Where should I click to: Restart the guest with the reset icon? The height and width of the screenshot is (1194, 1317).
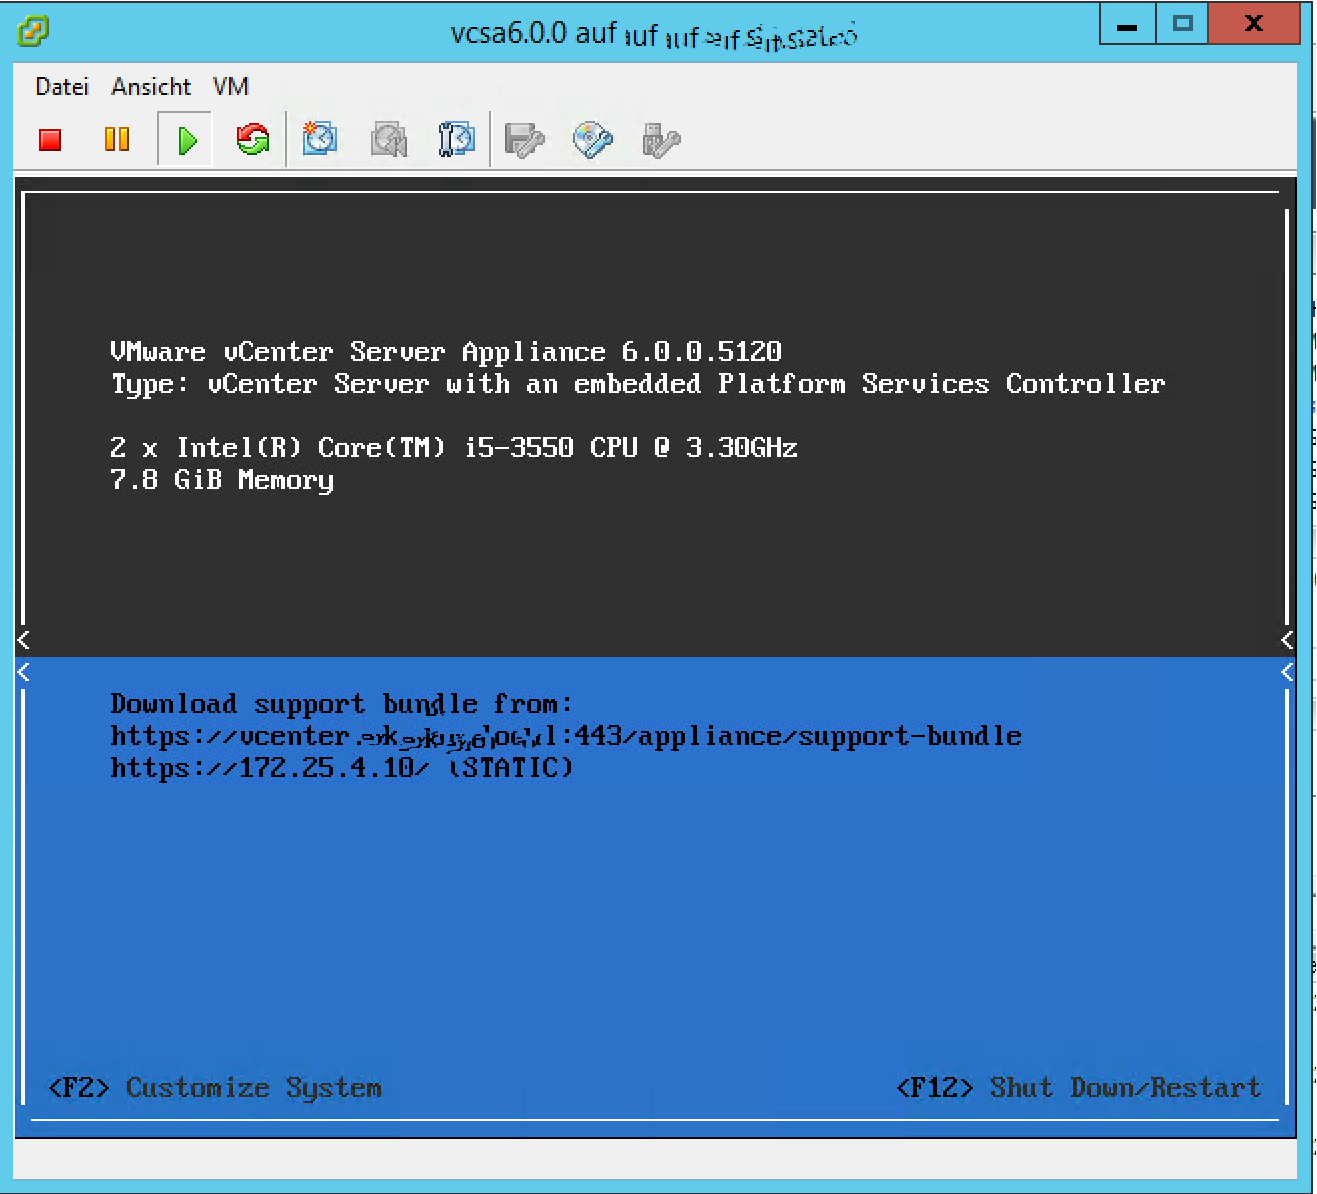[x=253, y=139]
